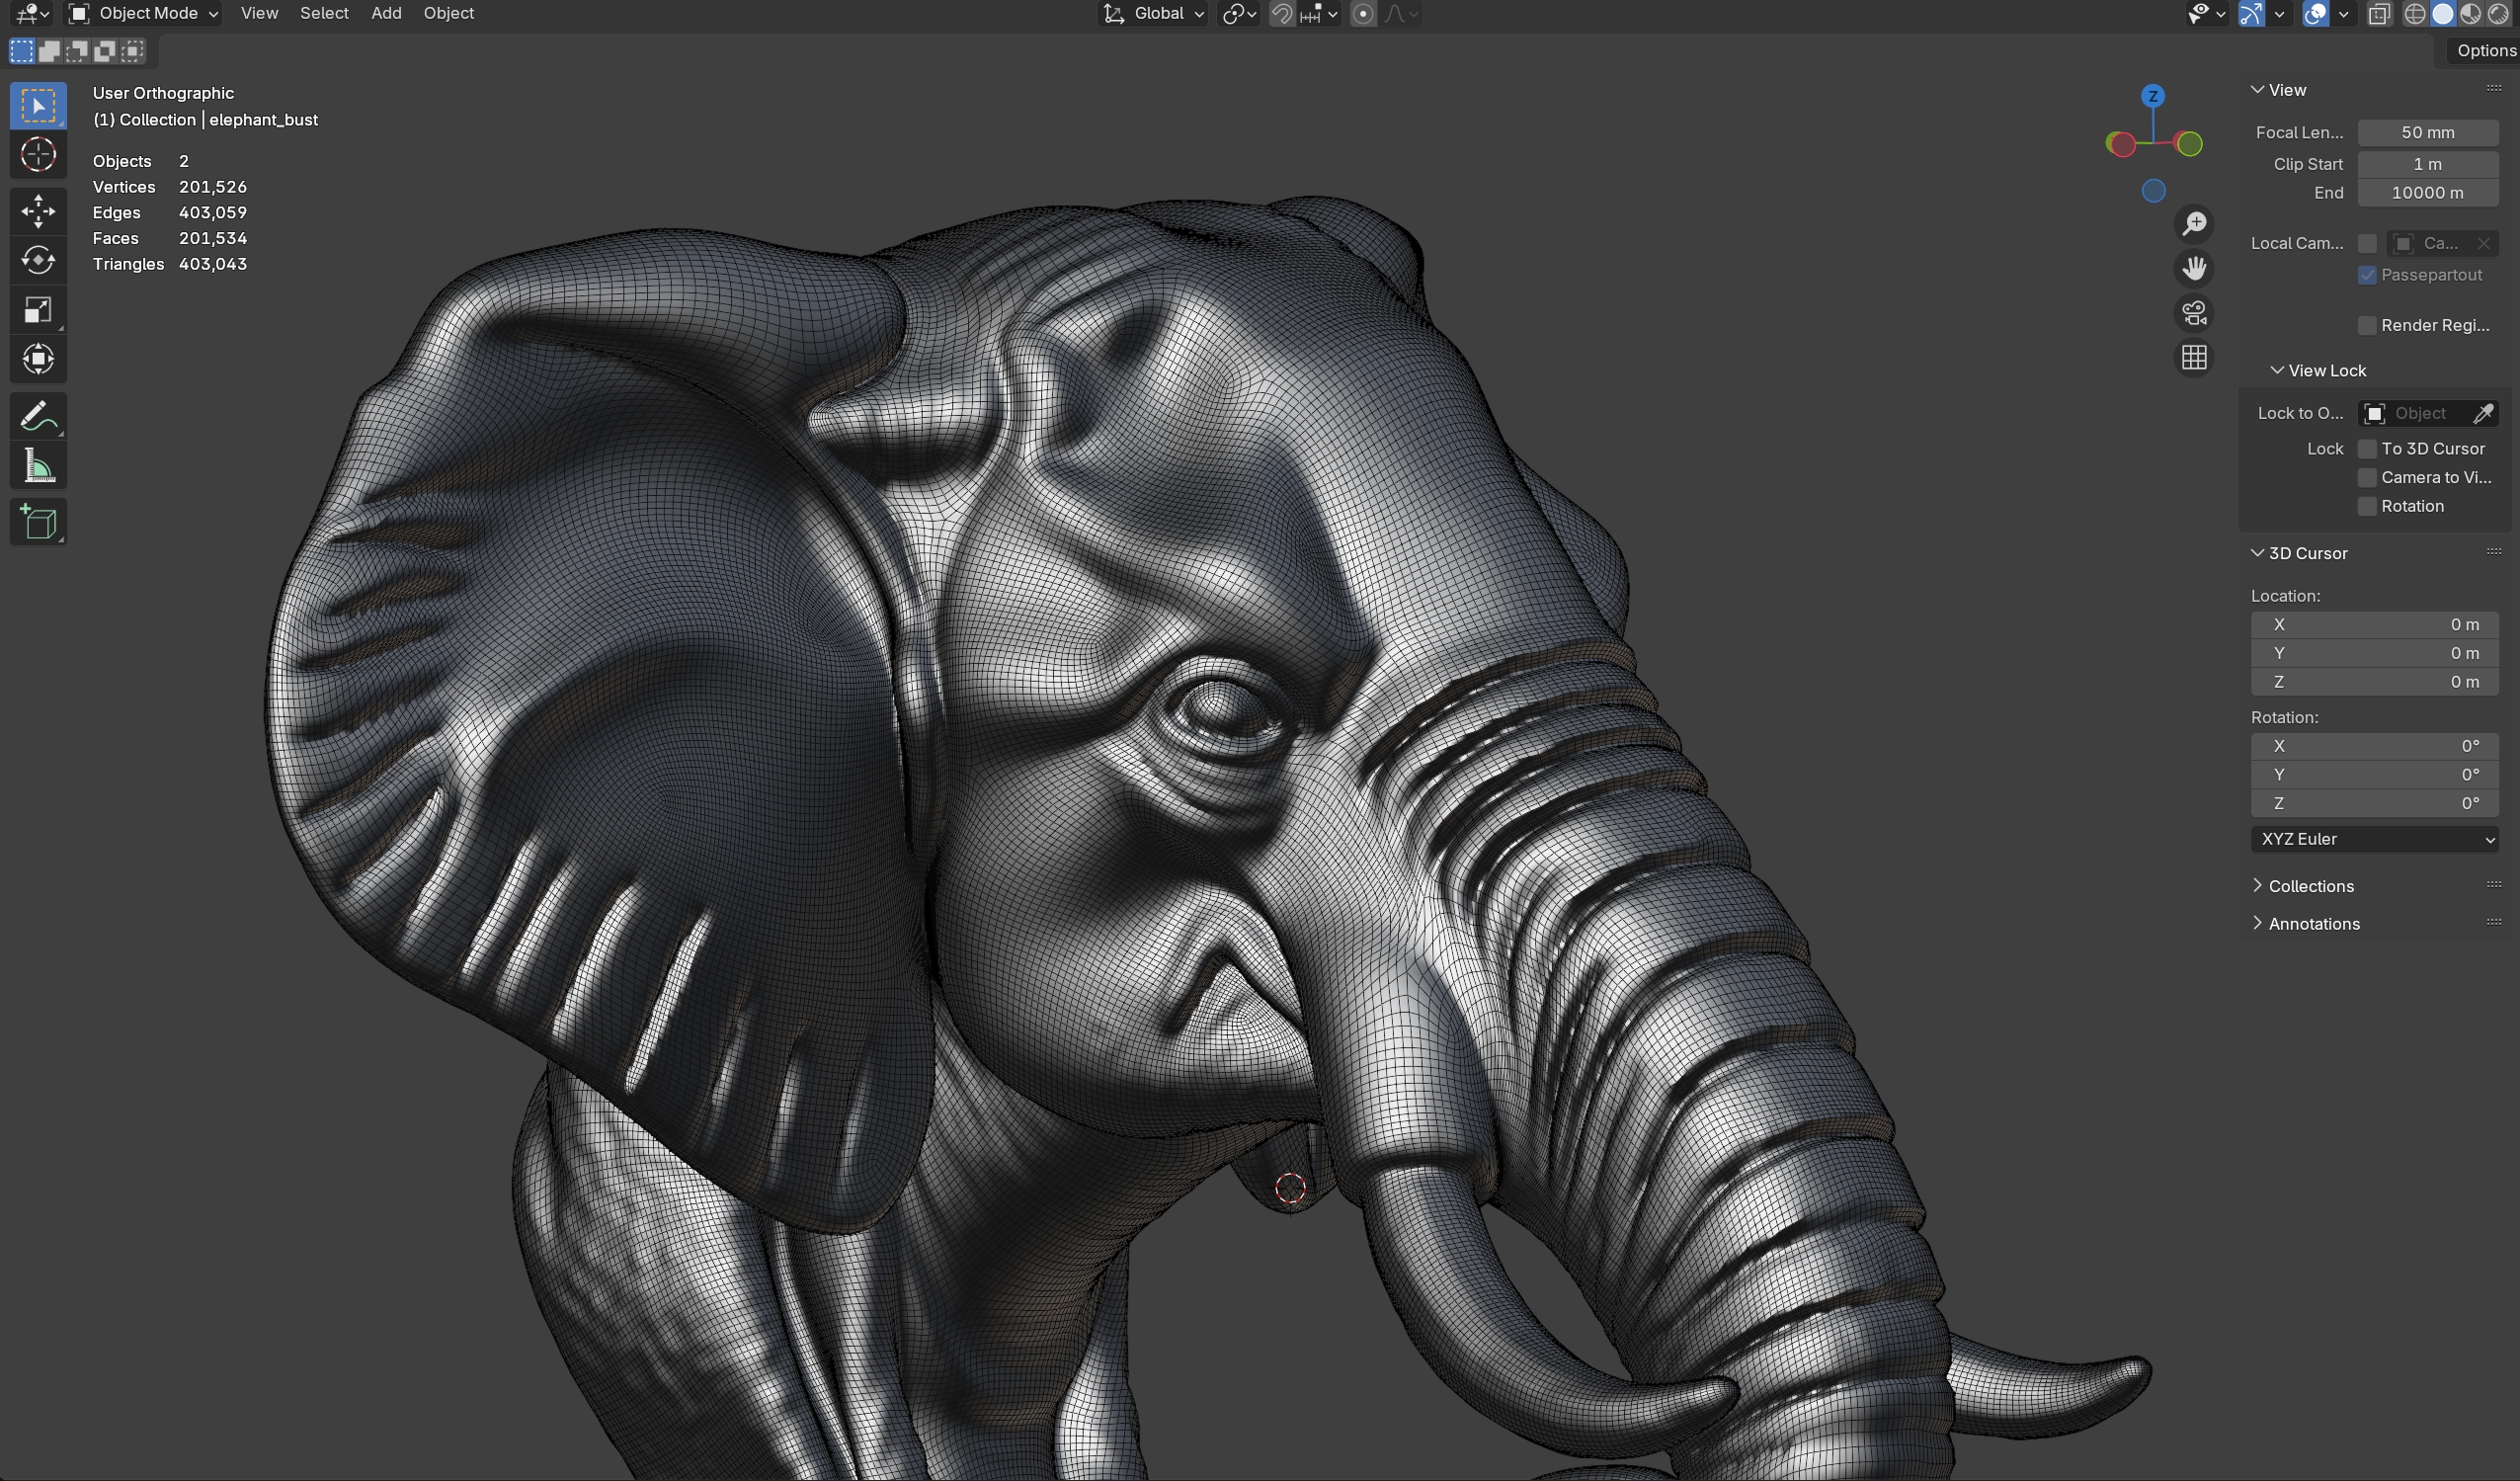The height and width of the screenshot is (1481, 2520).
Task: Click the Z axis gizmo handle
Action: pos(2153,96)
